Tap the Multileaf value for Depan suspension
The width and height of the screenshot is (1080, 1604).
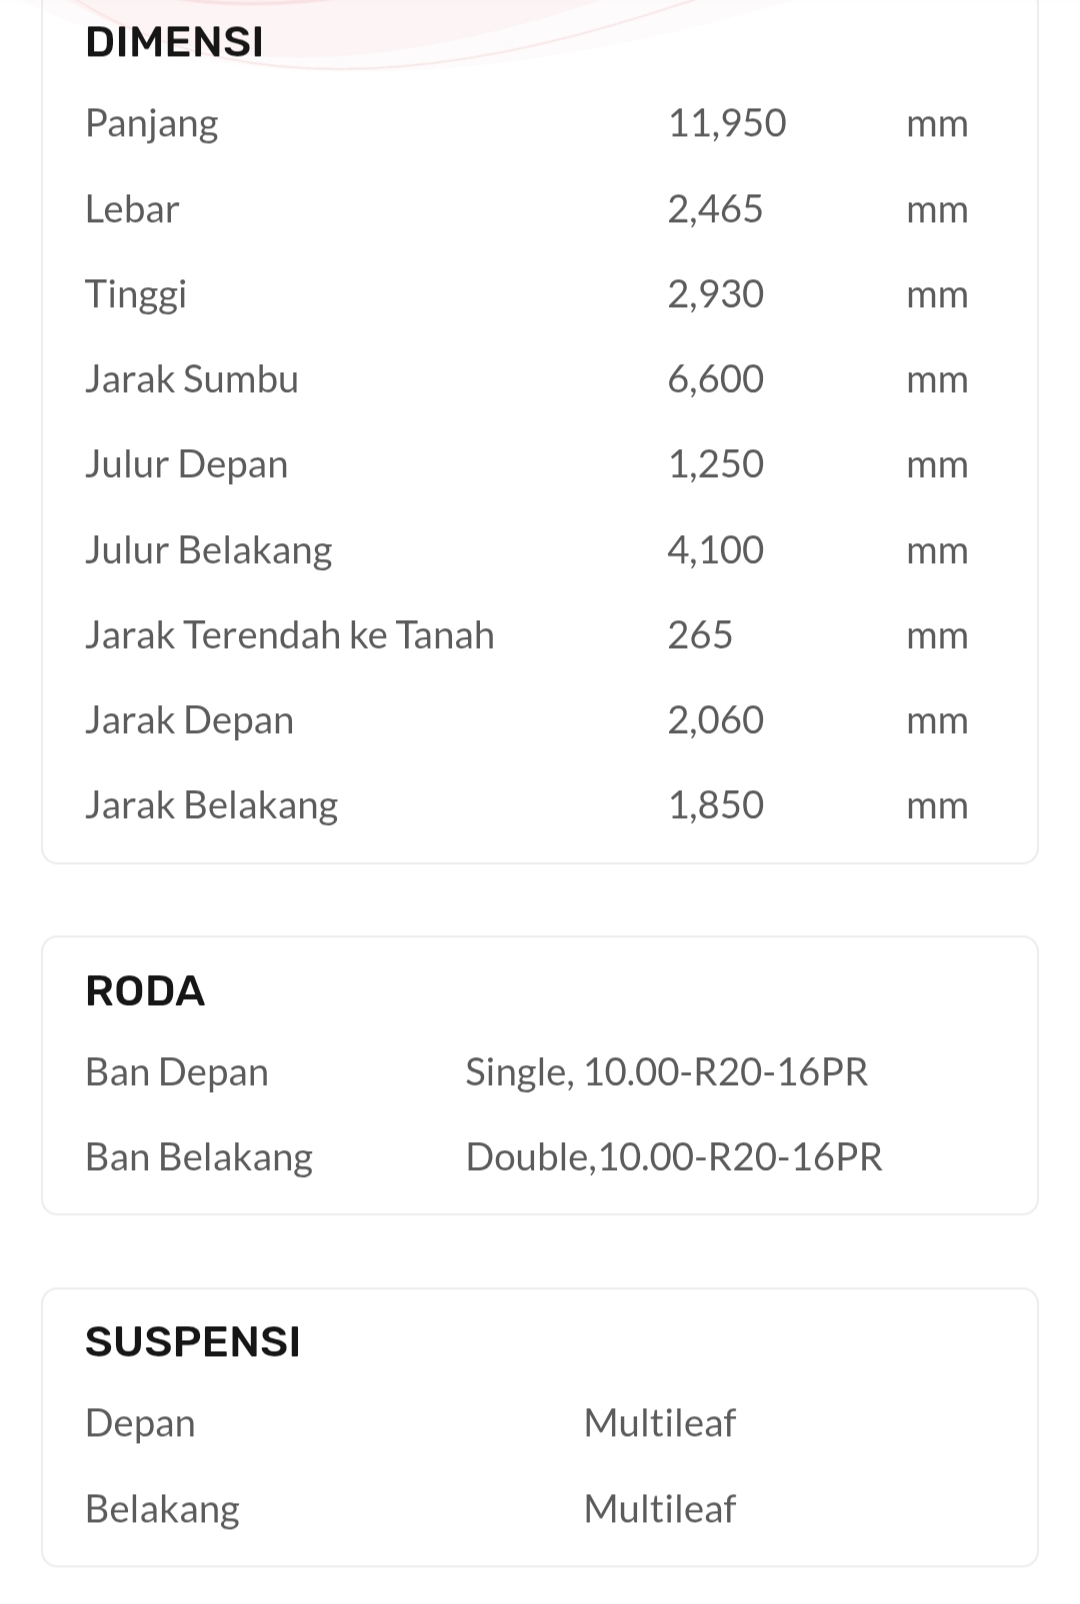(x=660, y=1423)
